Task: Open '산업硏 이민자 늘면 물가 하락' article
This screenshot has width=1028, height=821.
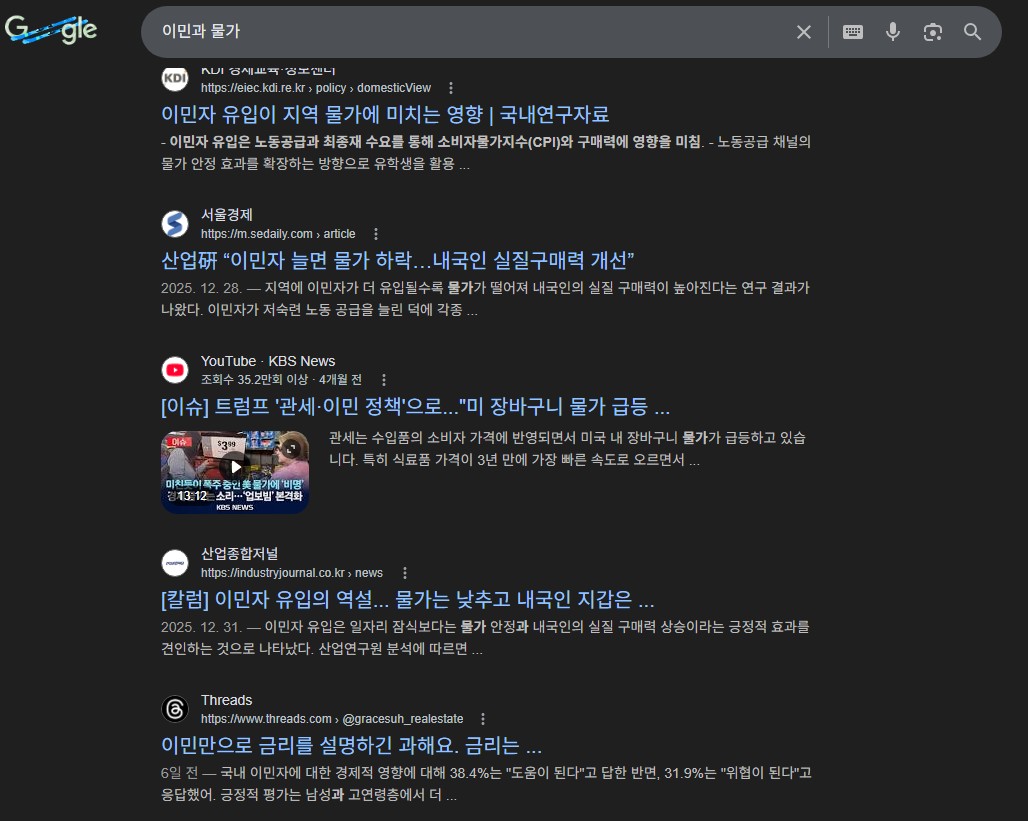Action: [398, 260]
